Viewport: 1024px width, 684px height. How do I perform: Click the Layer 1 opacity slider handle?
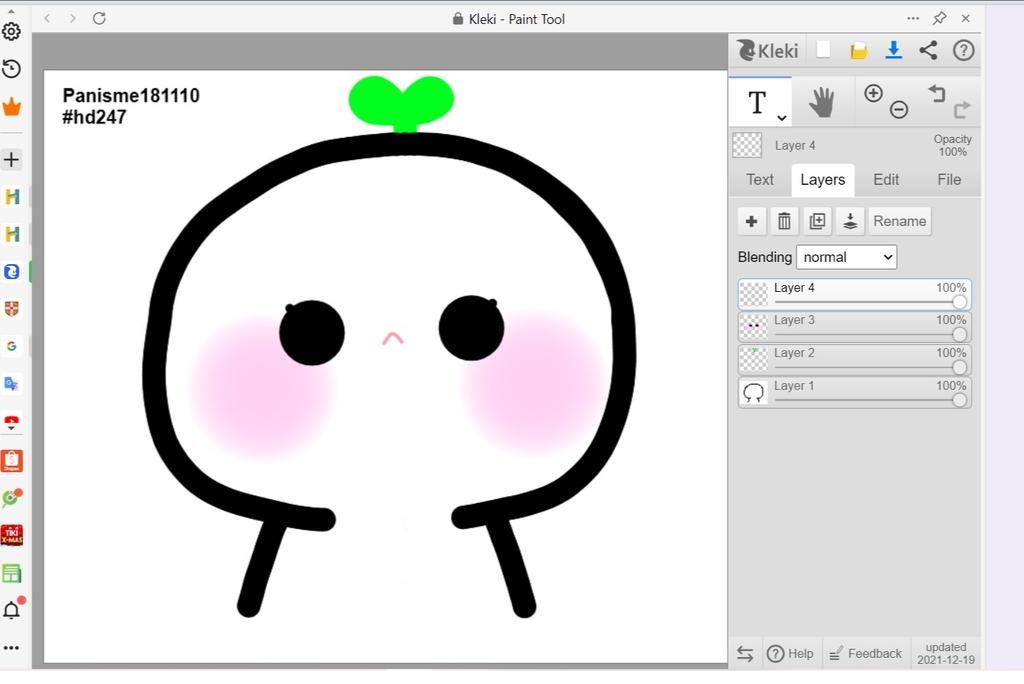[959, 400]
